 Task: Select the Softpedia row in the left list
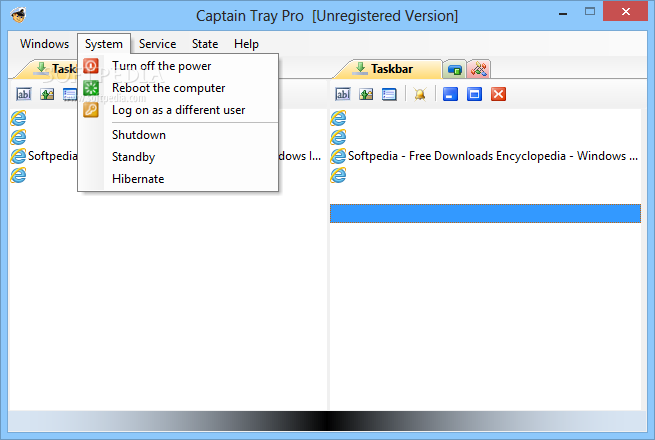click(x=43, y=156)
